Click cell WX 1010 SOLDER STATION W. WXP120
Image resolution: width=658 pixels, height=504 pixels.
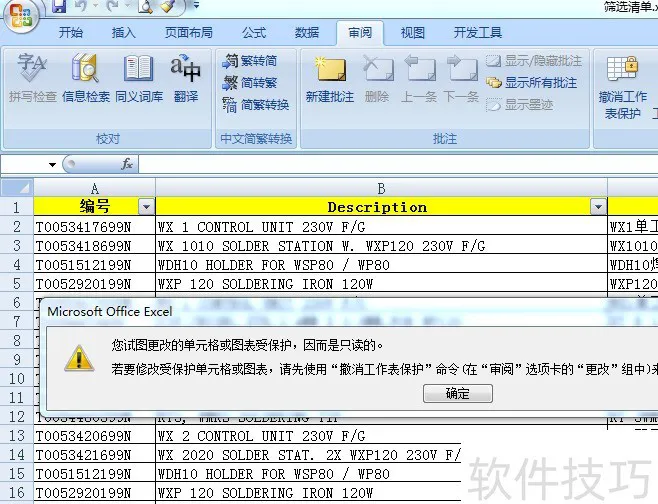[x=381, y=246]
